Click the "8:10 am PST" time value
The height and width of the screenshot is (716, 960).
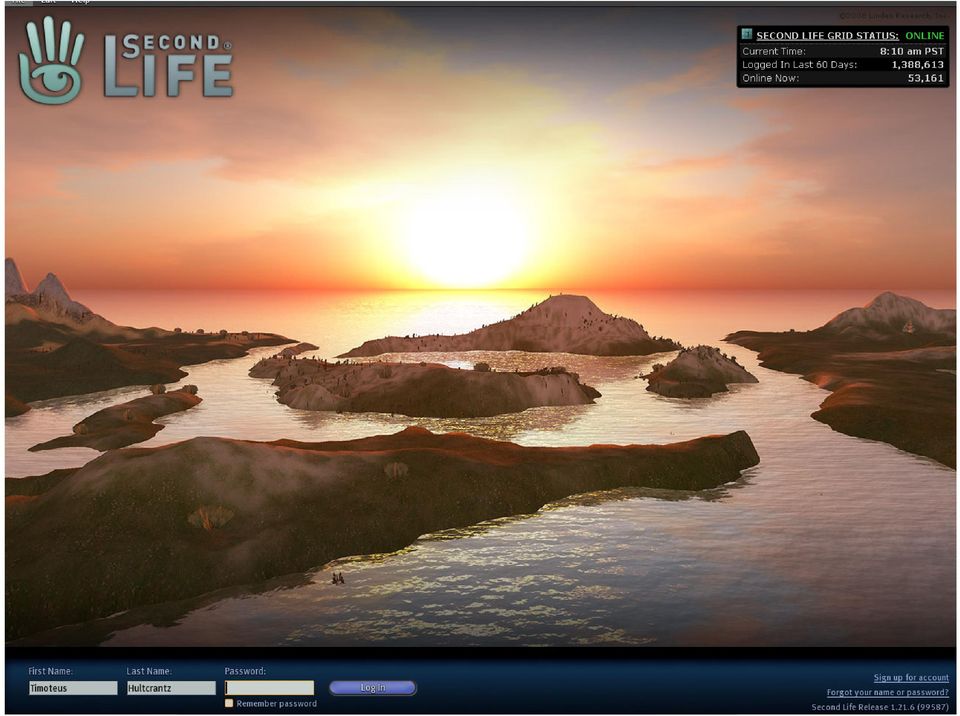912,51
